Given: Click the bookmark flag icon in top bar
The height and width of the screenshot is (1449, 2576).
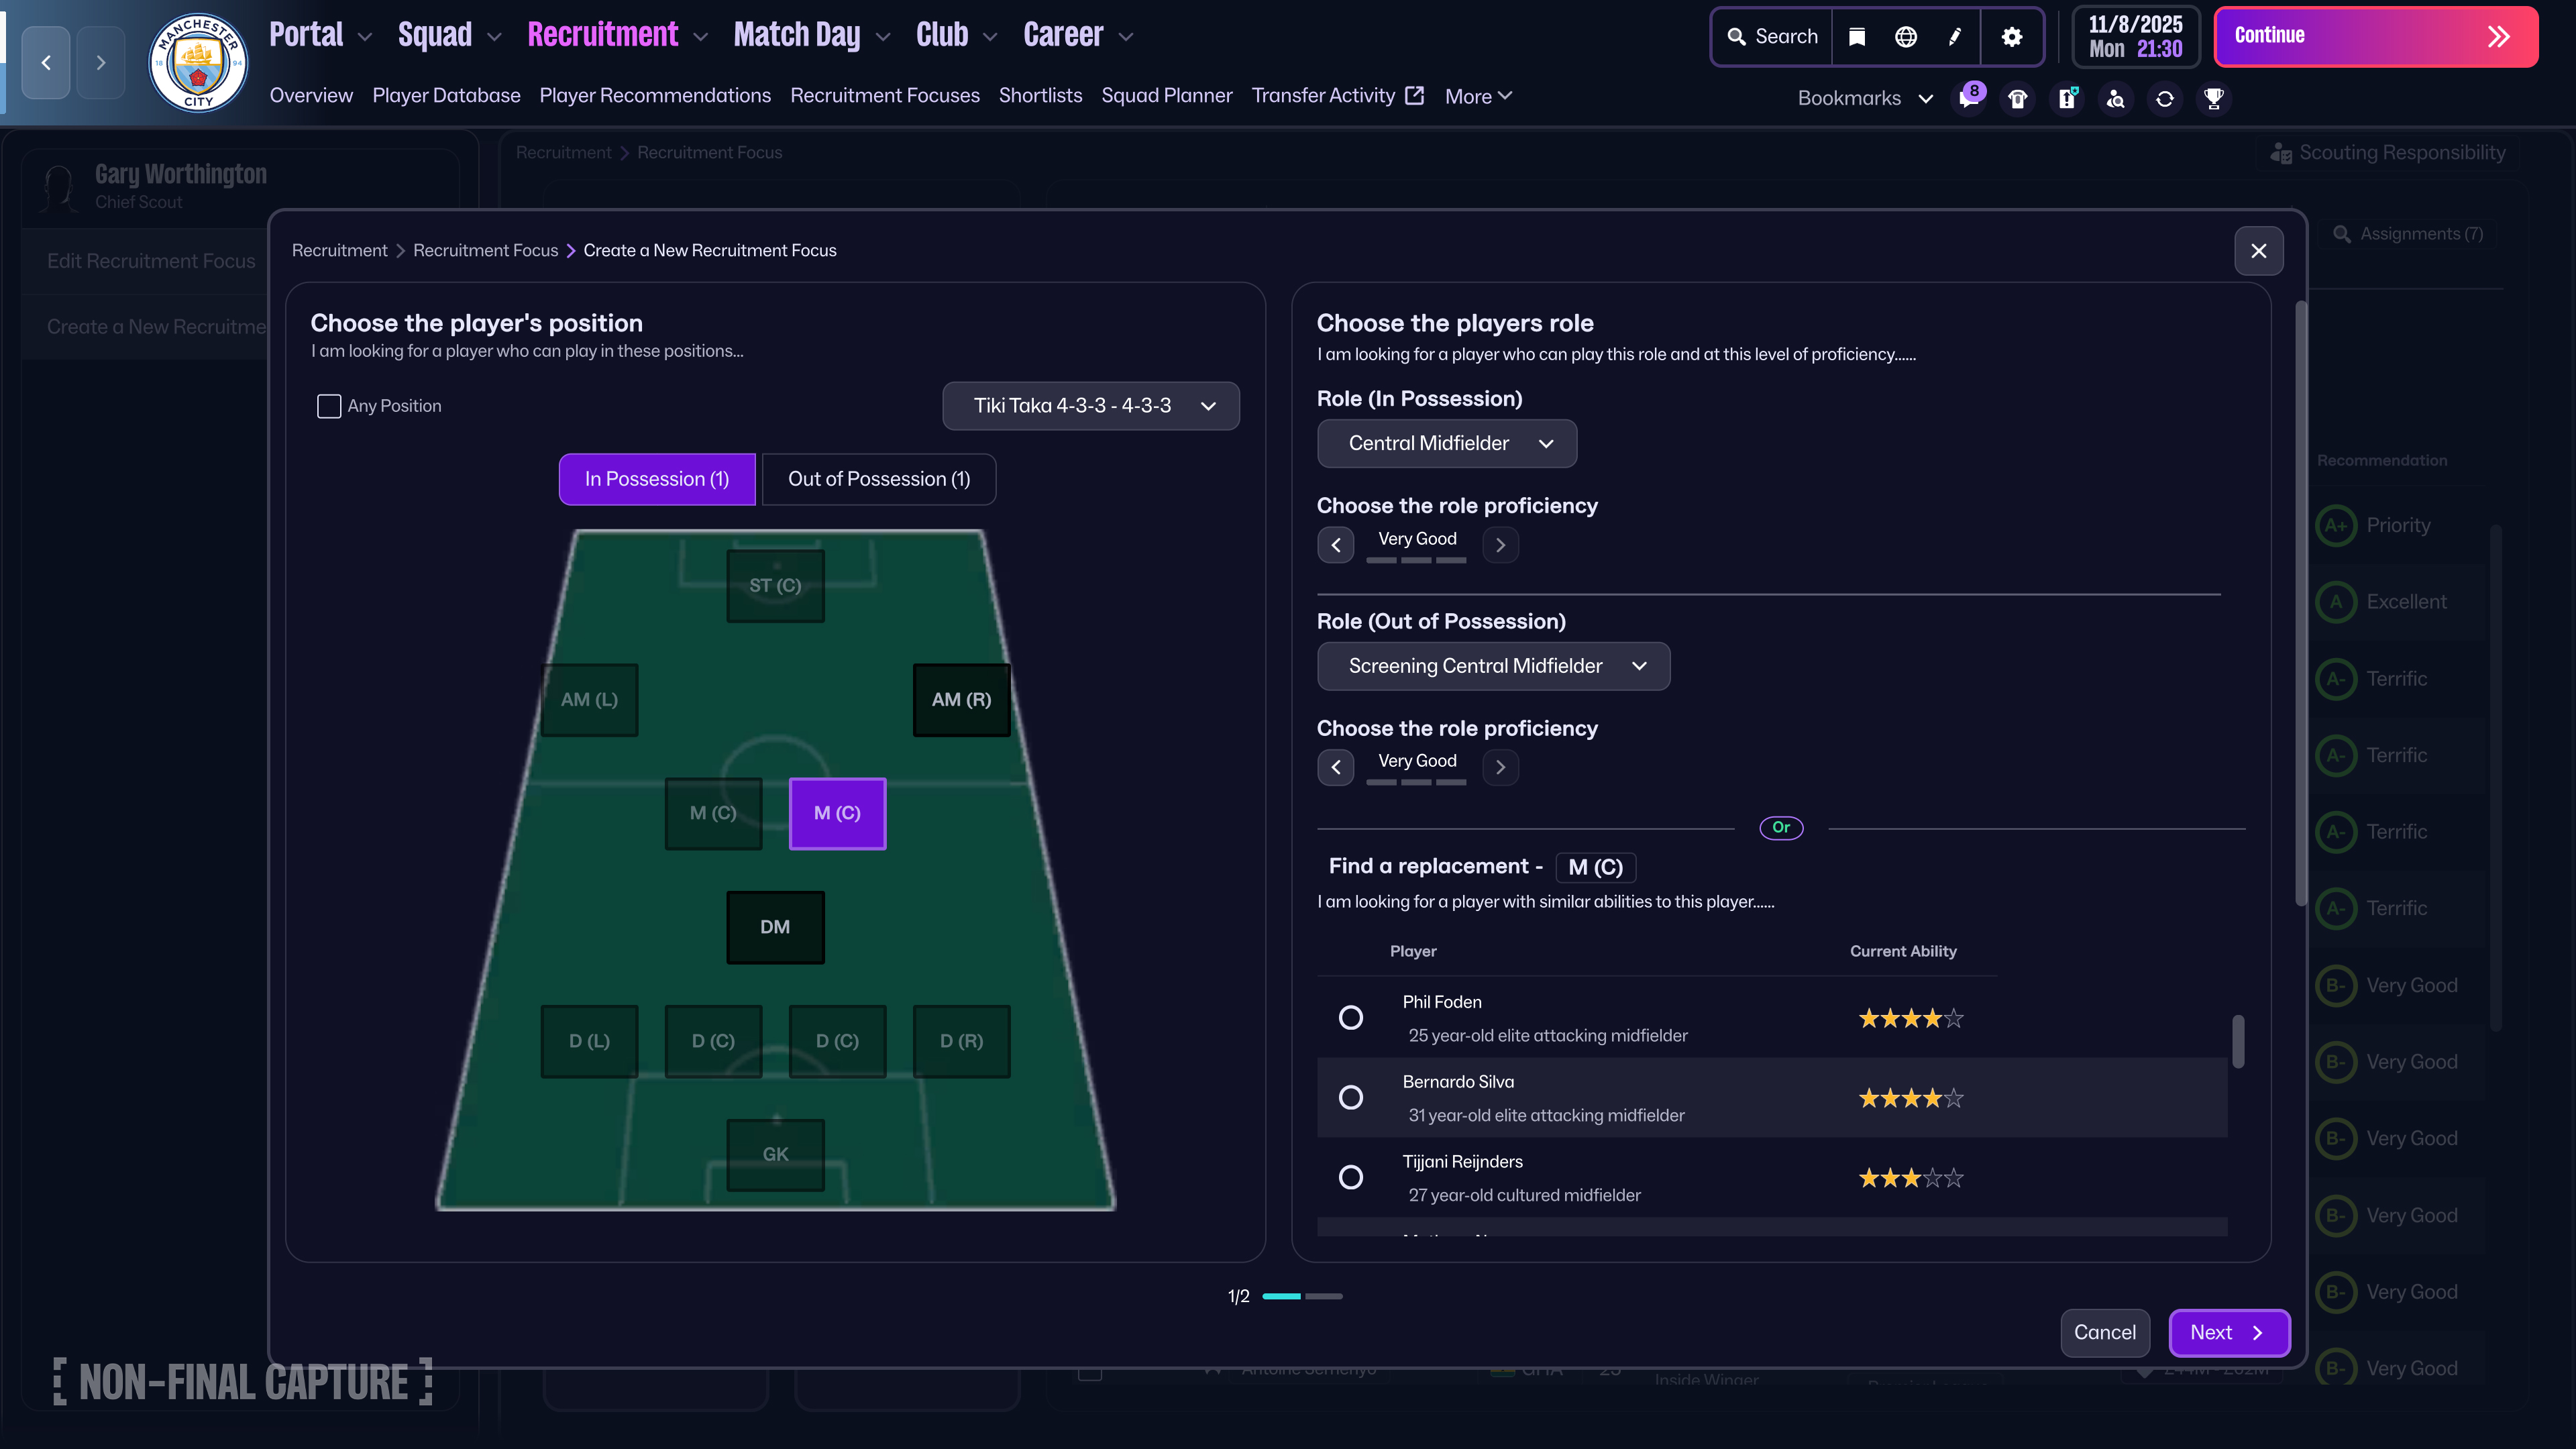Looking at the screenshot, I should pyautogui.click(x=1857, y=37).
